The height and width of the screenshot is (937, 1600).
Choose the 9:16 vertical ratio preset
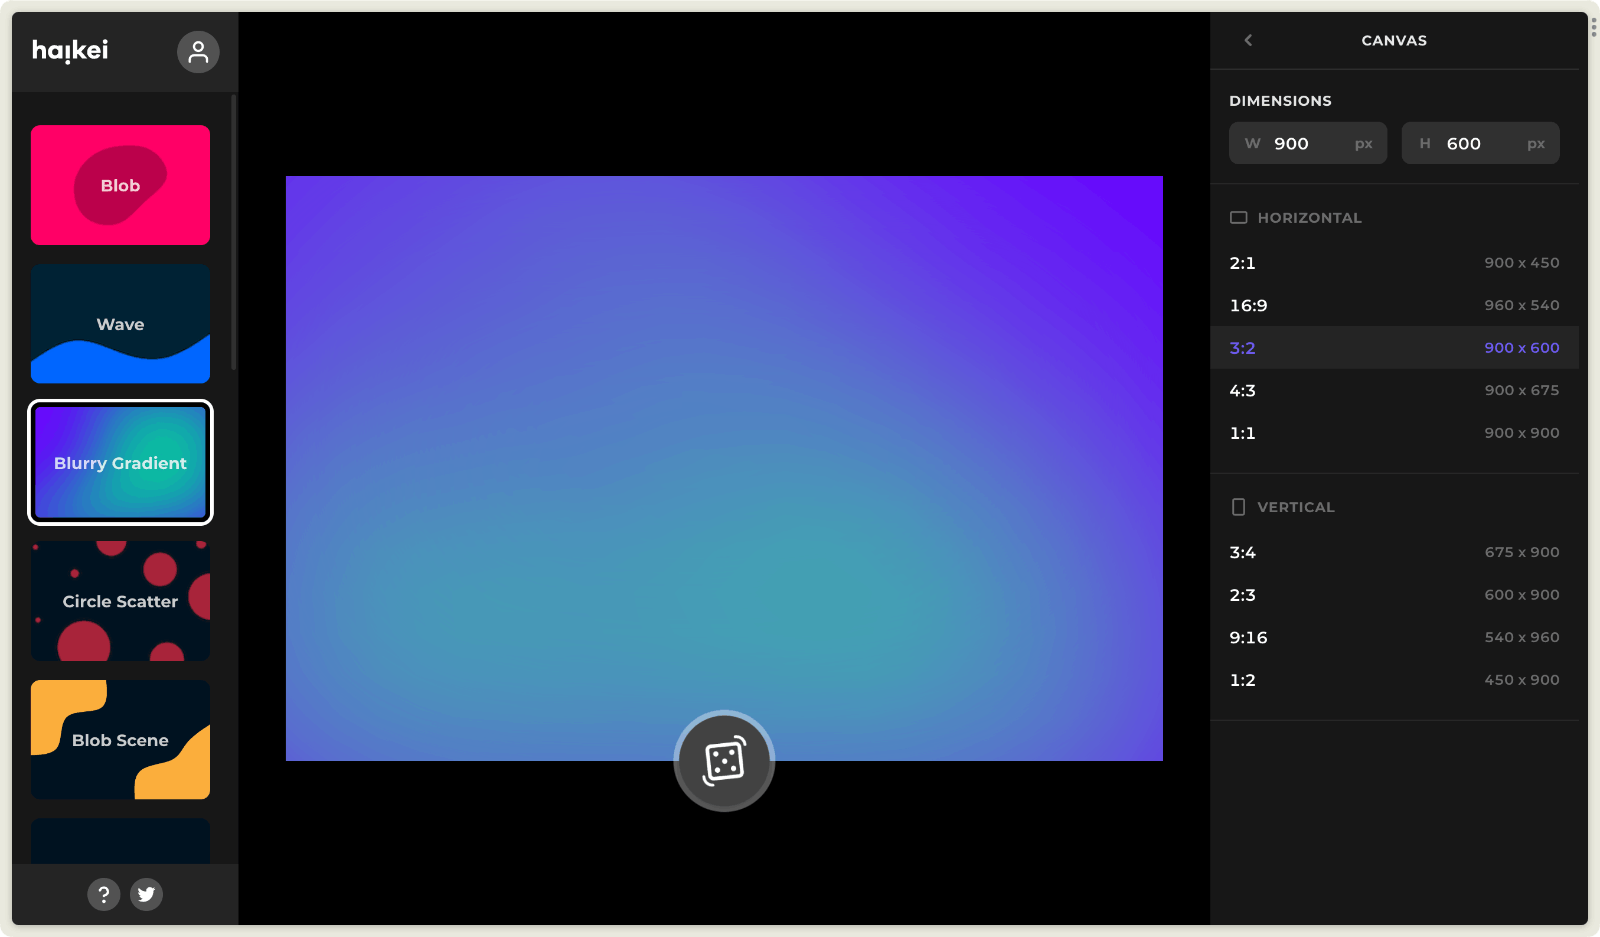(1394, 637)
